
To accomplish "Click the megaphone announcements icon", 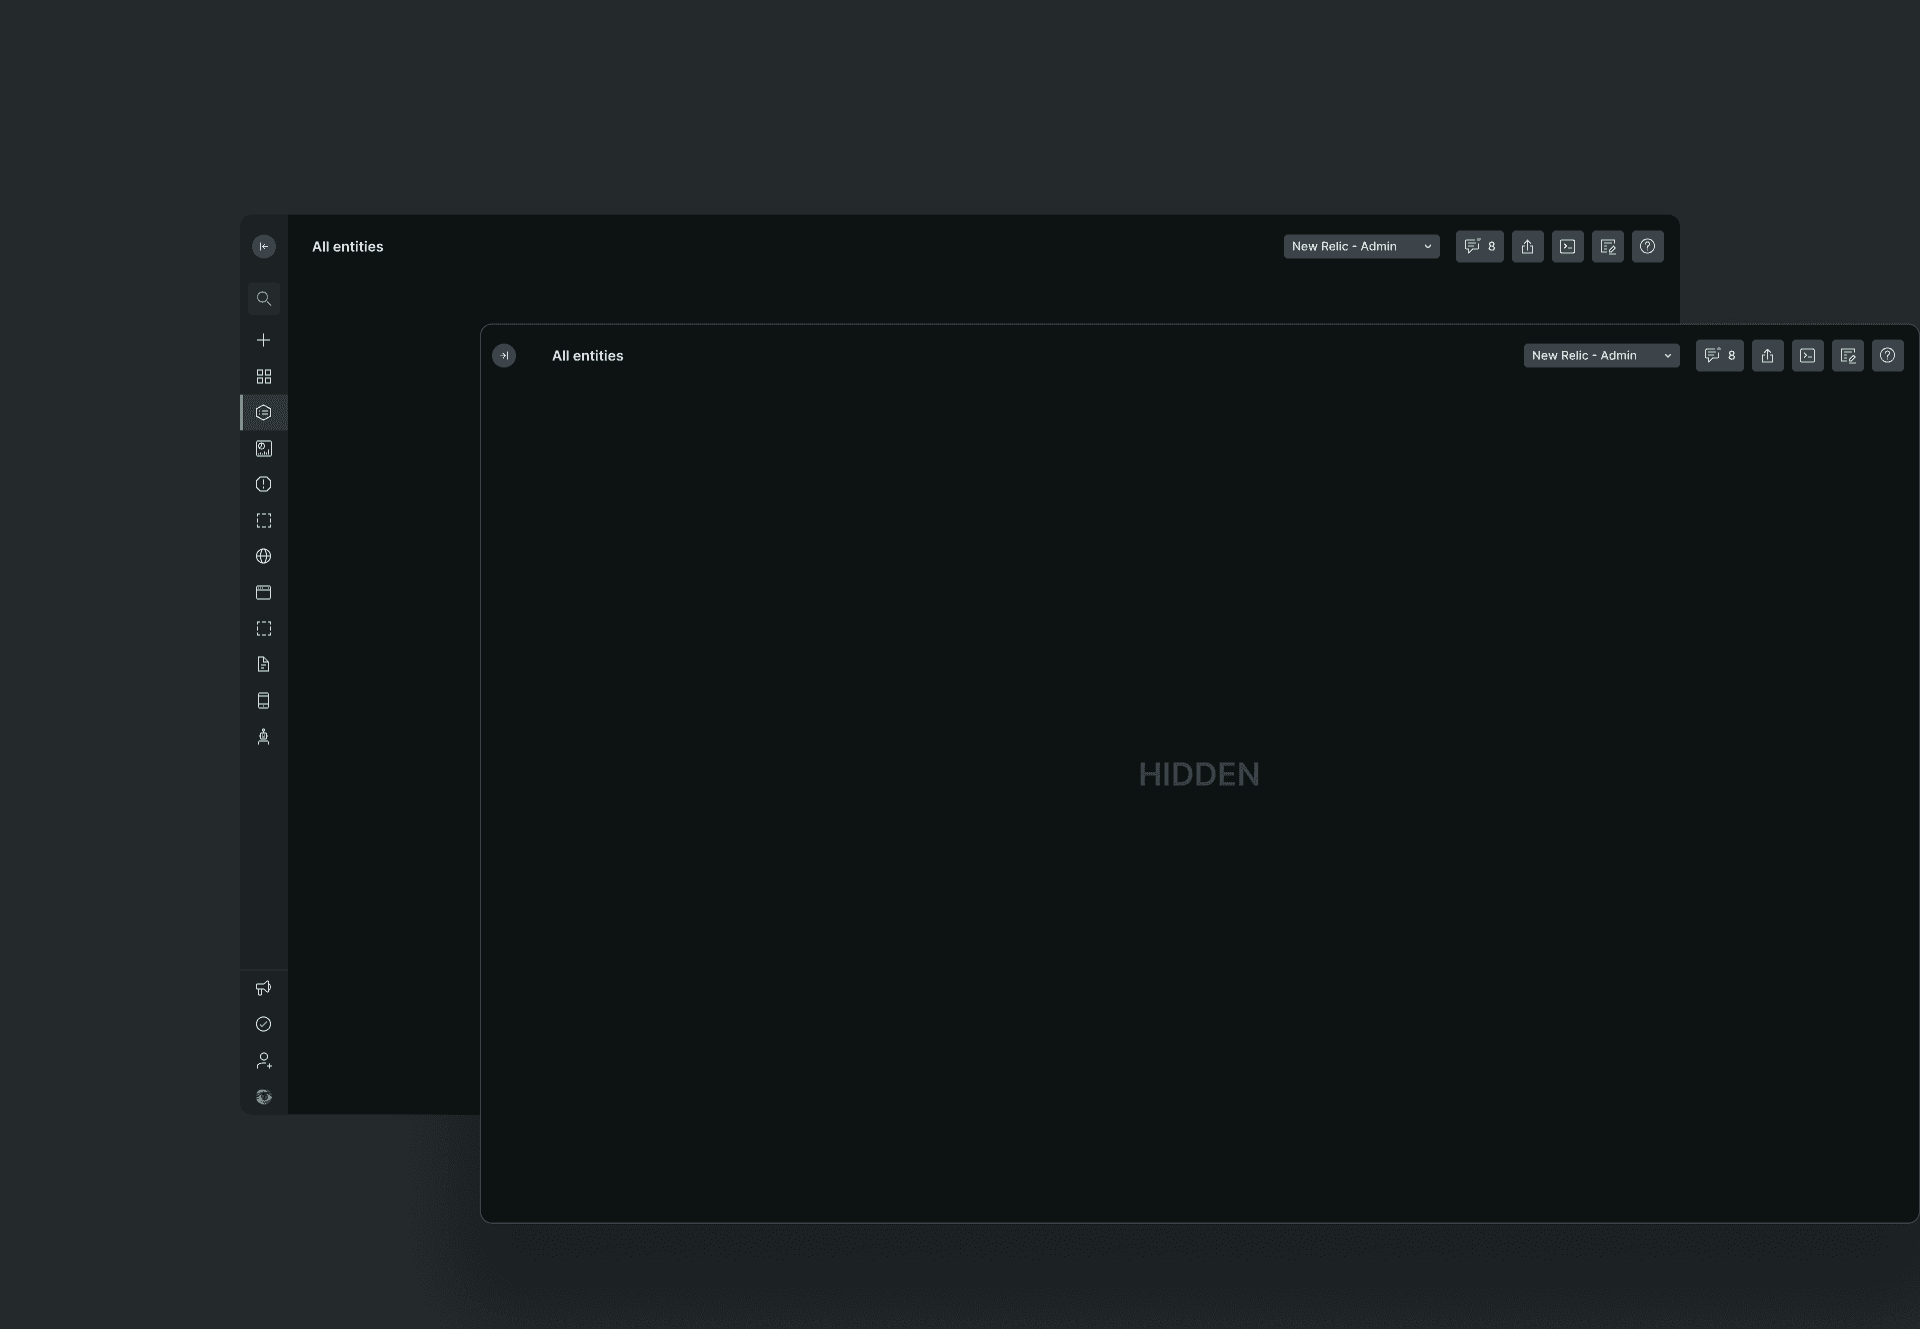I will coord(264,988).
